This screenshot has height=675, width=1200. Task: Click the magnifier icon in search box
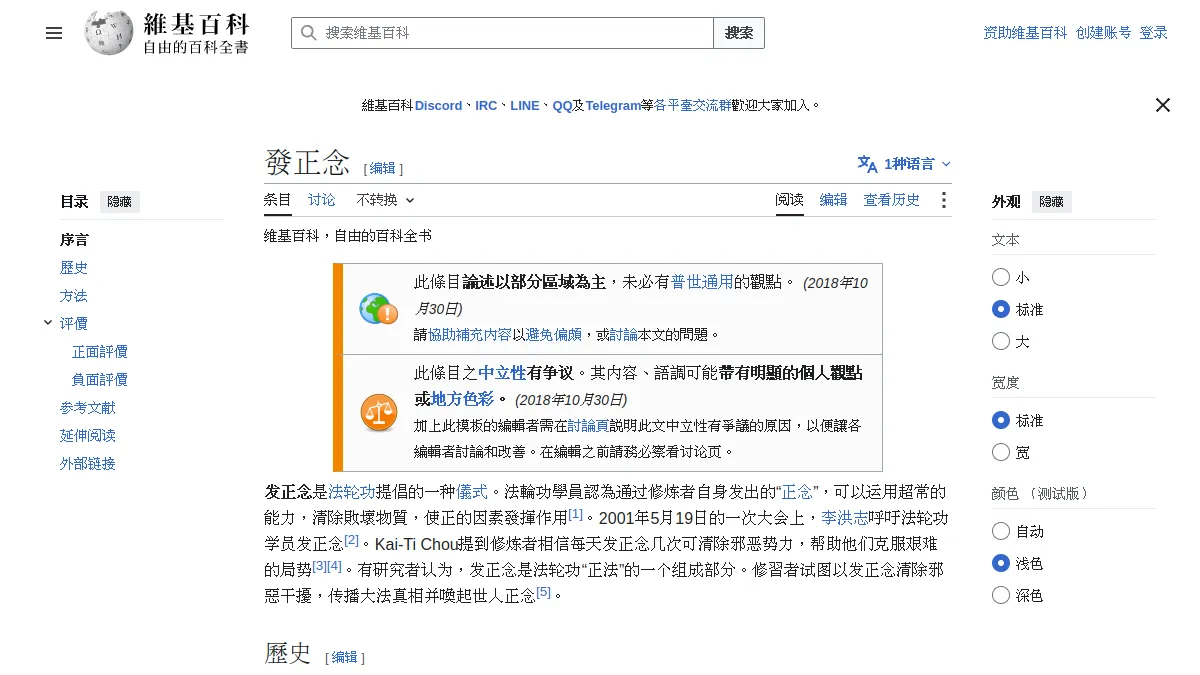(309, 33)
